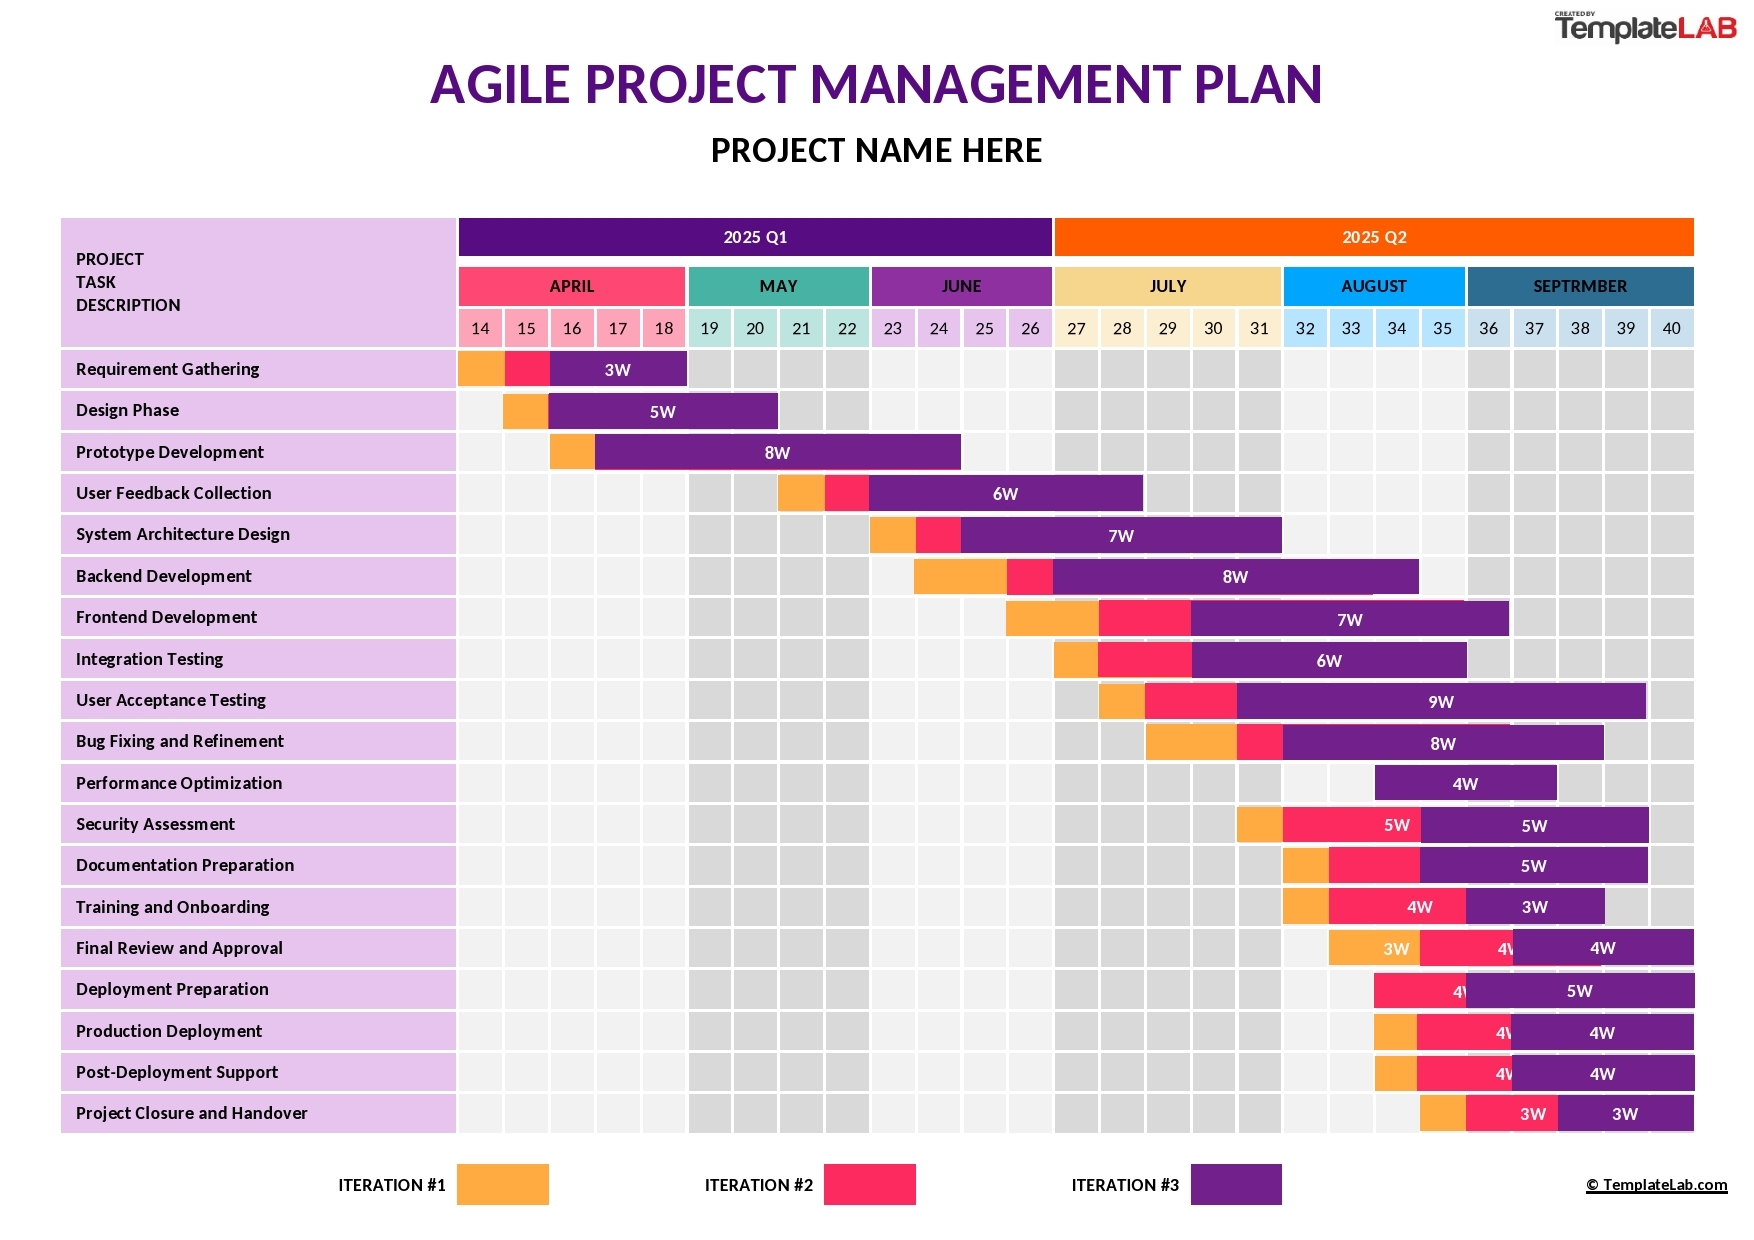The width and height of the screenshot is (1754, 1240).
Task: Click the Project Closure and Handover label
Action: coord(192,1113)
